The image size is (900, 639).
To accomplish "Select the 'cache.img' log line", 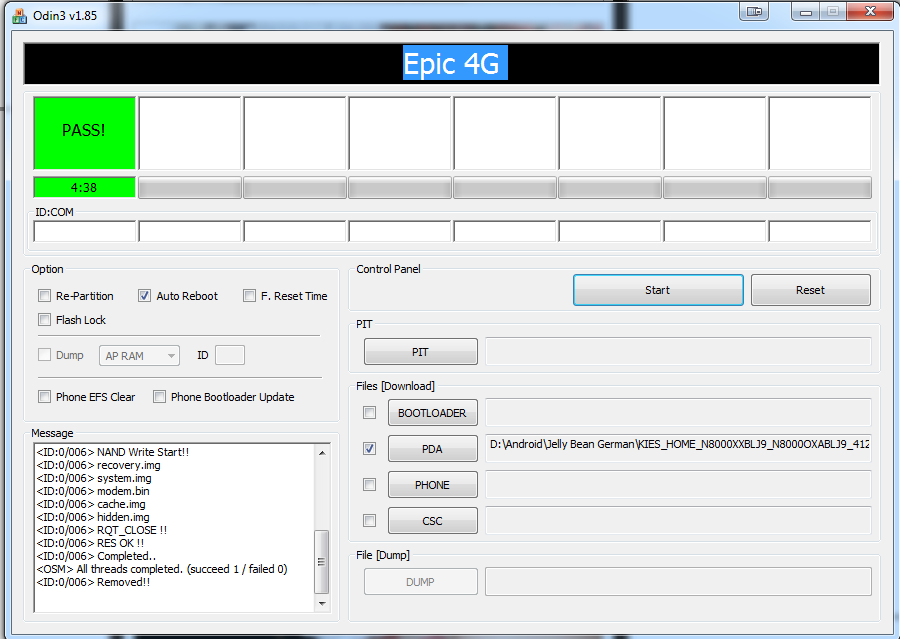I will point(91,504).
